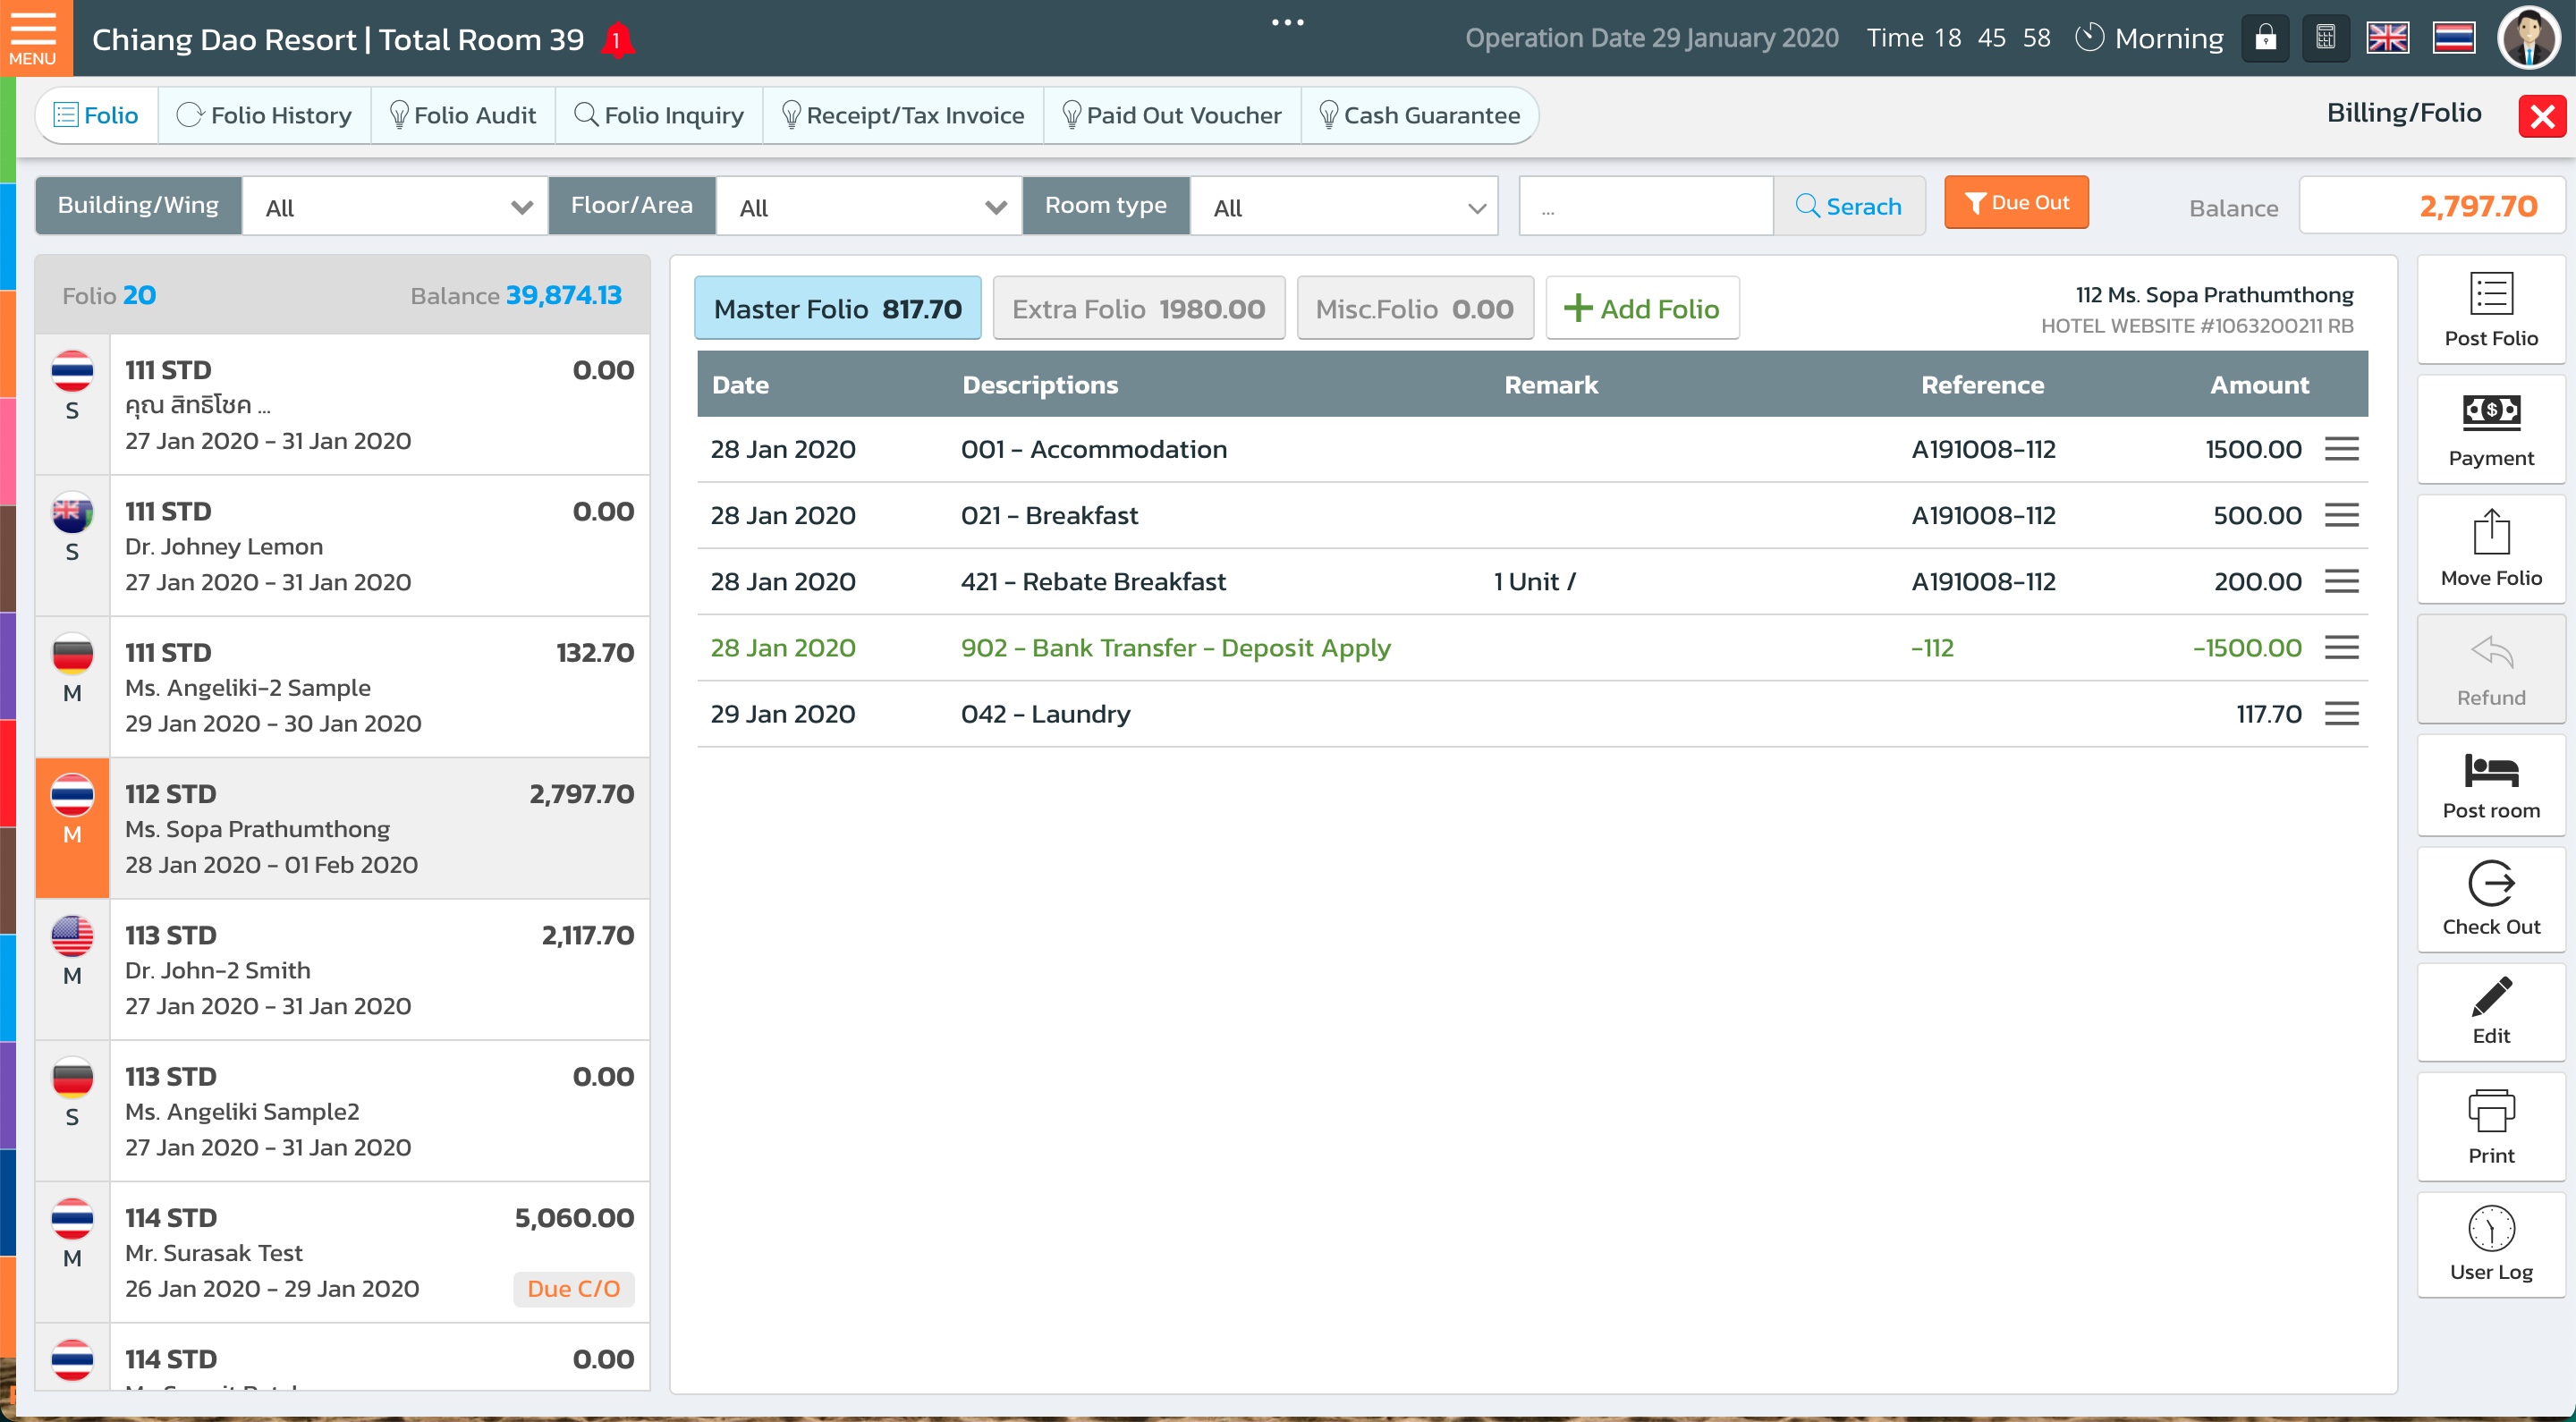Select the Master Folio 817.70 tab

click(838, 309)
